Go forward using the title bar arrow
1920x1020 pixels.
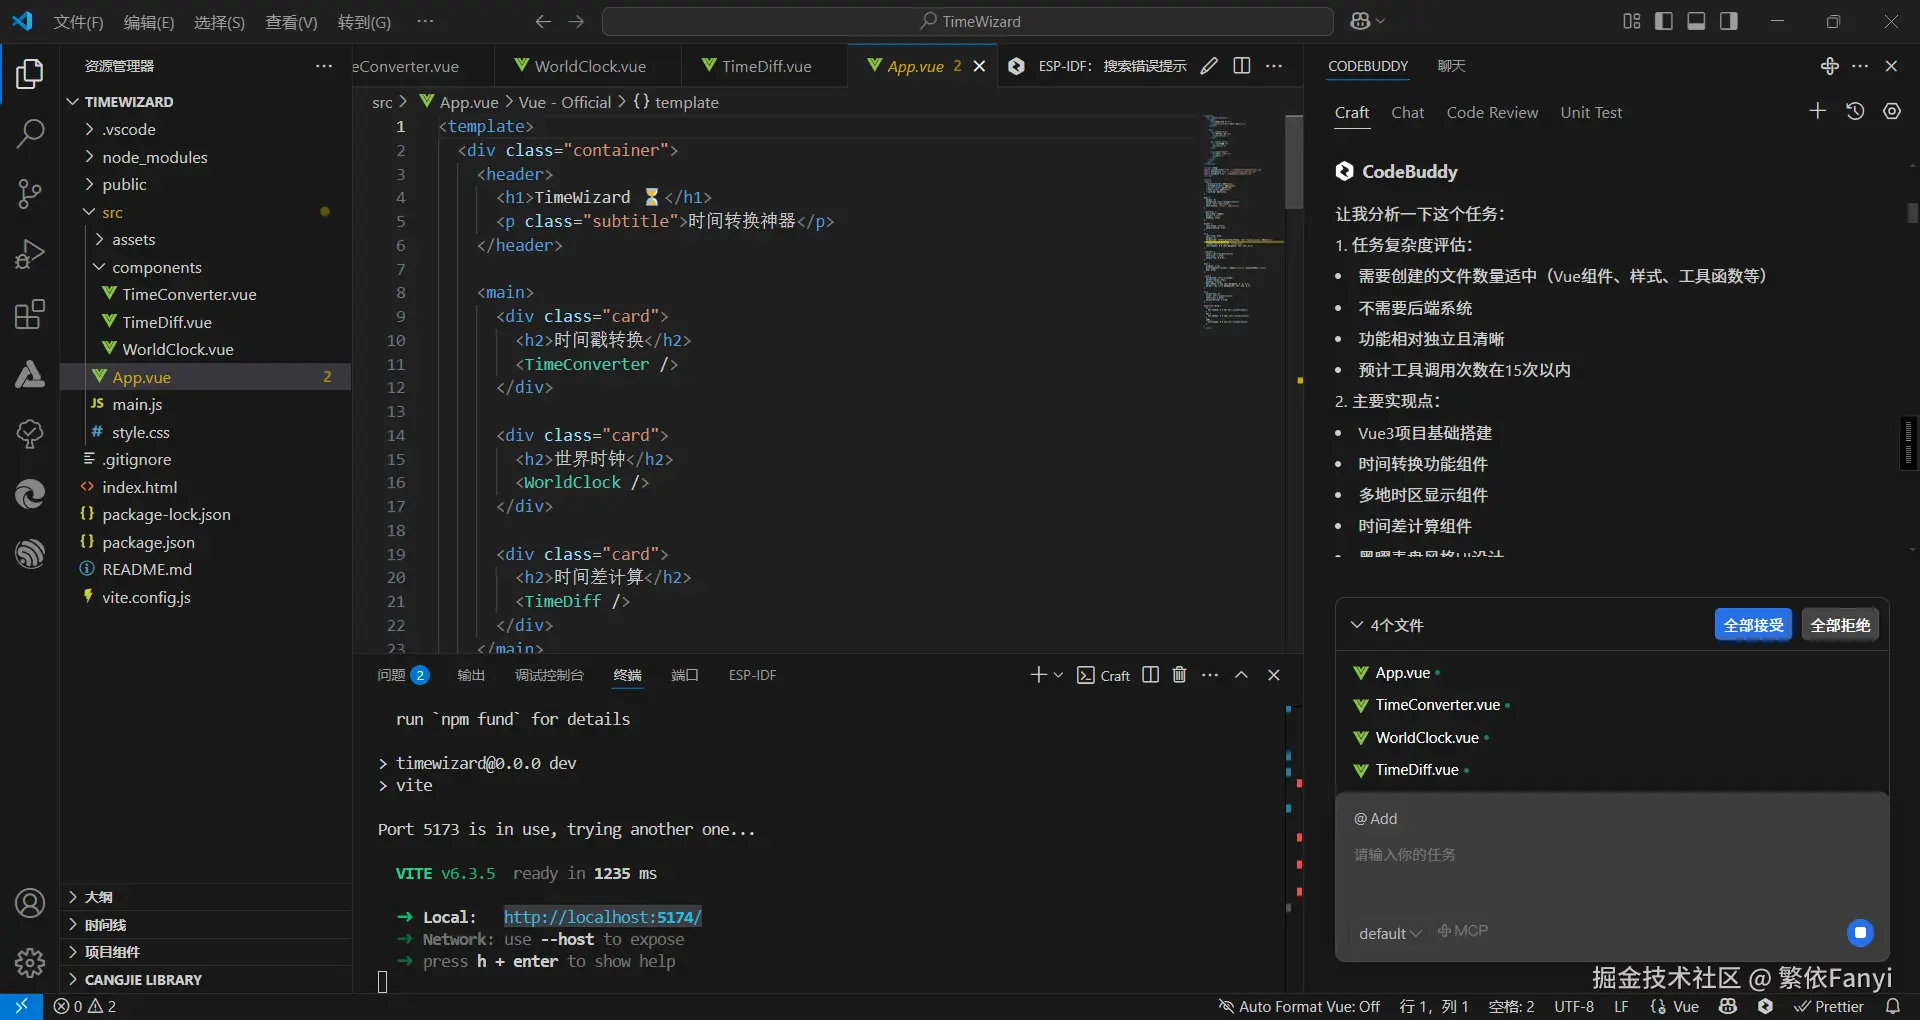tap(576, 21)
